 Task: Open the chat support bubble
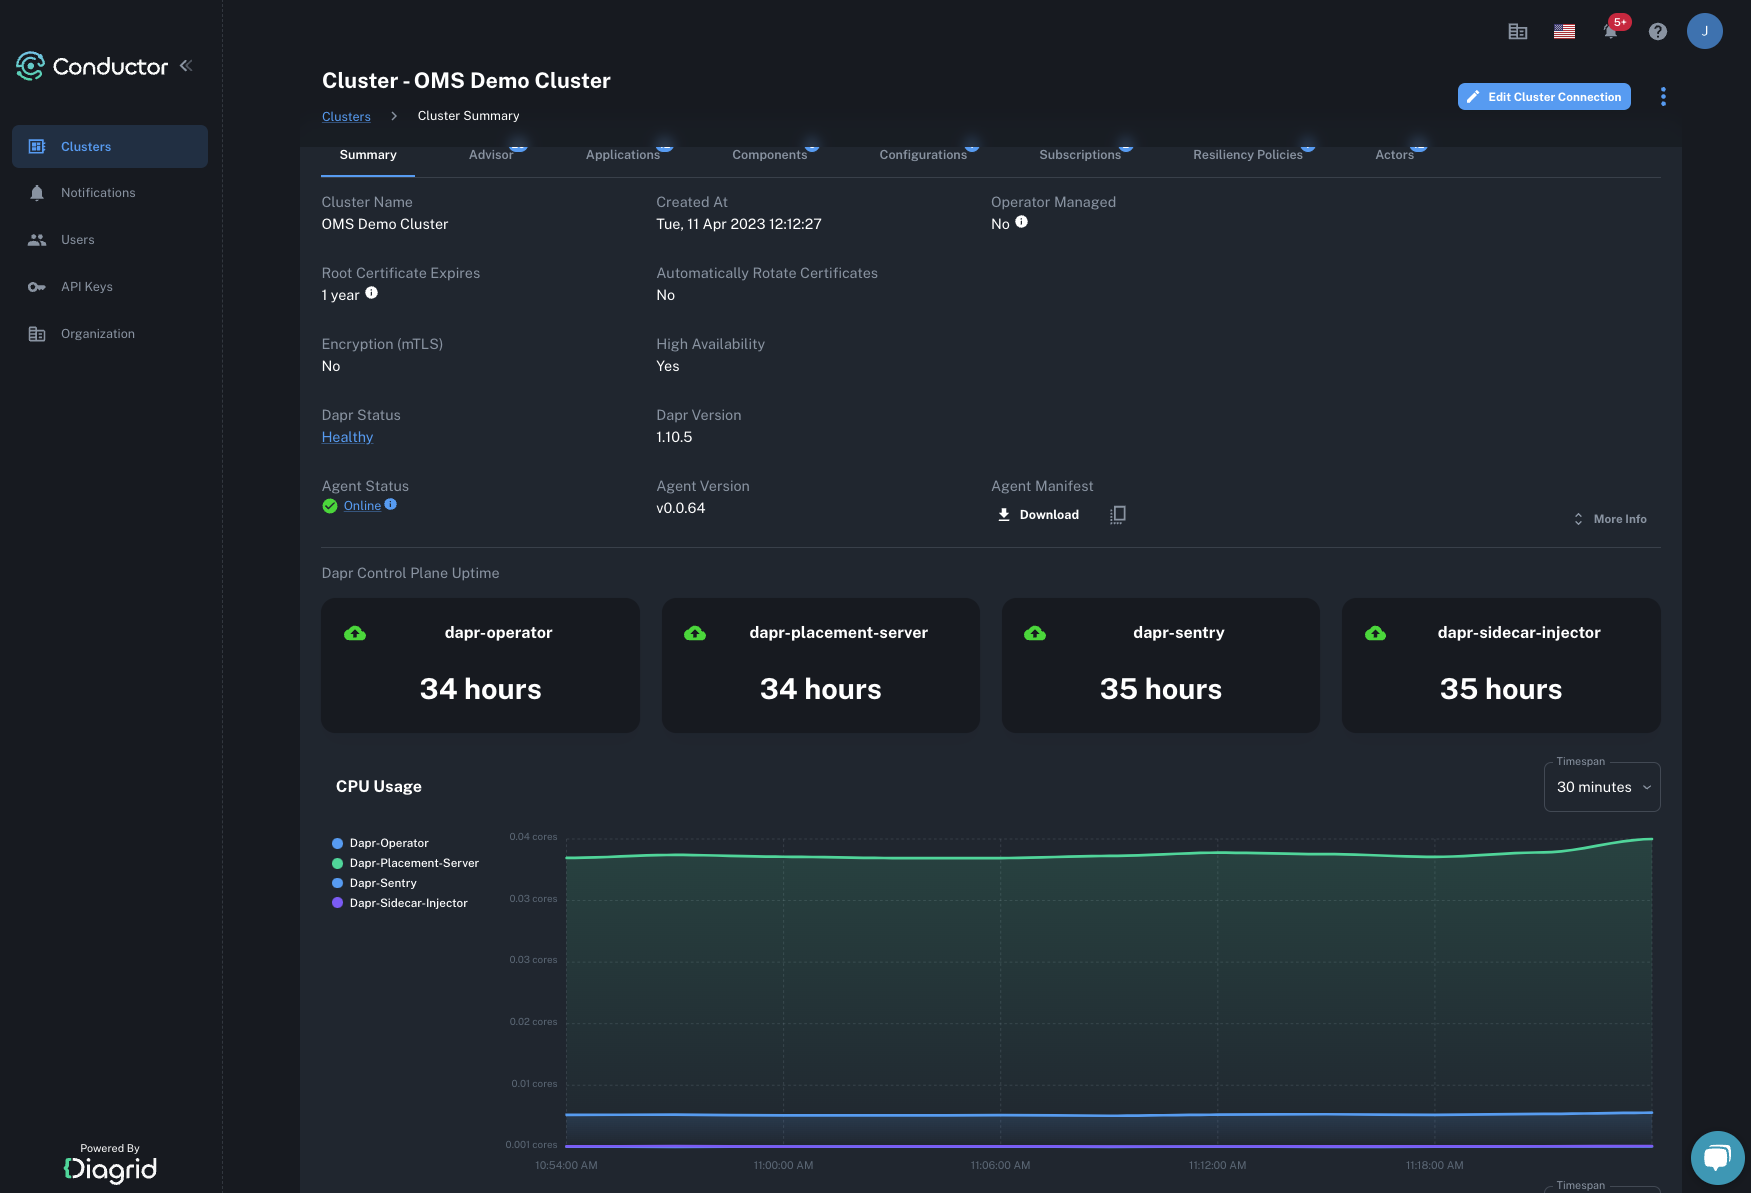[1717, 1157]
